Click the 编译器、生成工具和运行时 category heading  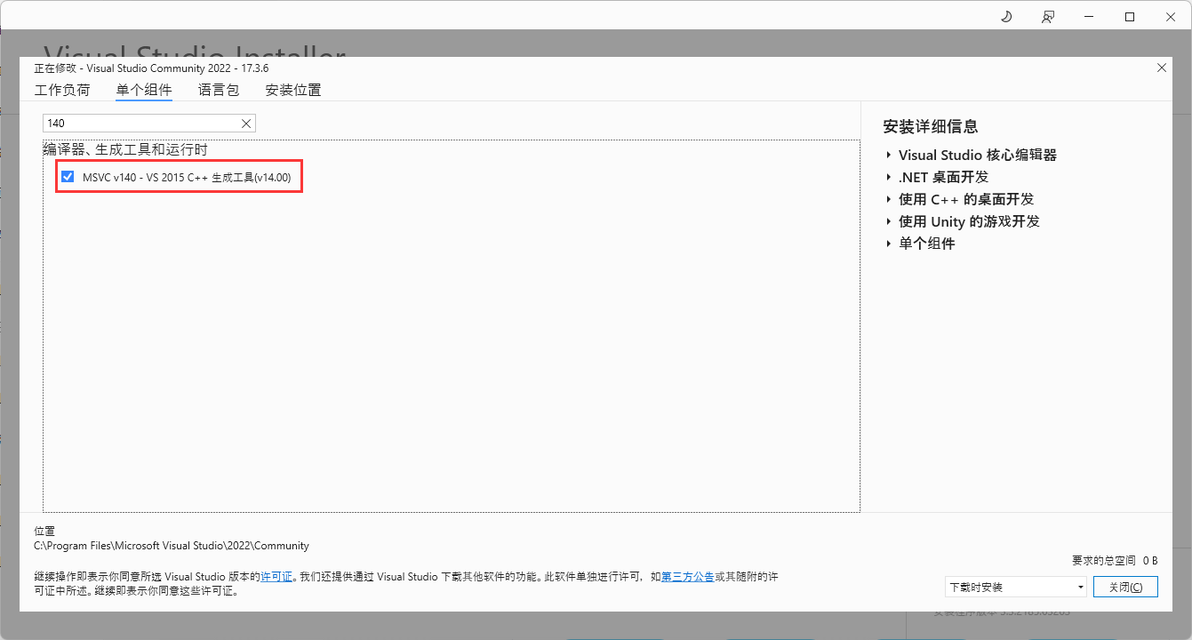125,150
